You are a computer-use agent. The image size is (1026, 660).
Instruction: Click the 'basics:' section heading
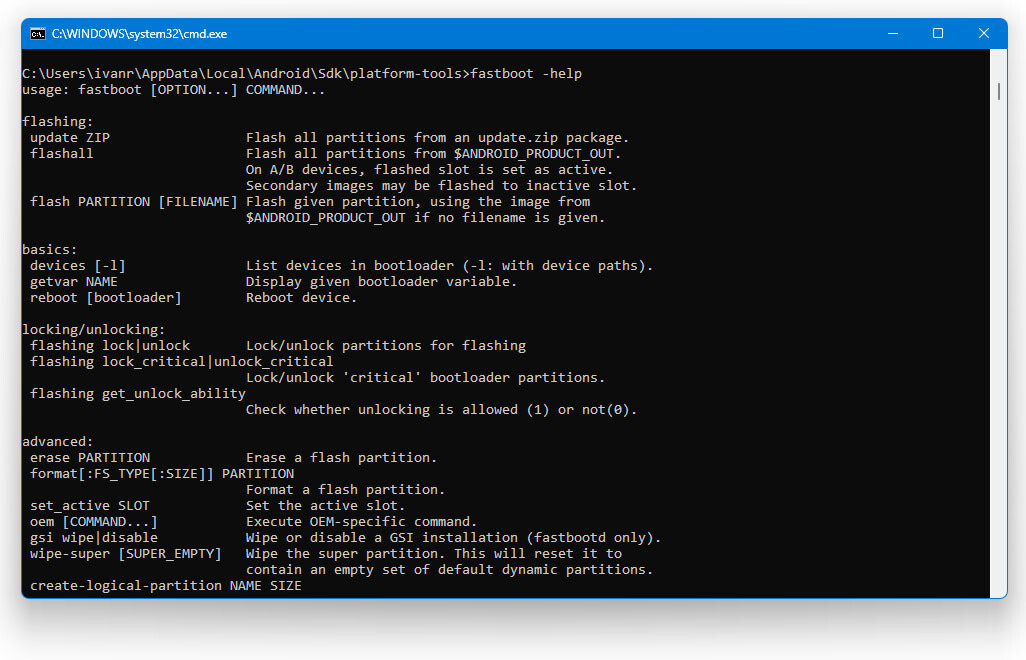coord(50,250)
